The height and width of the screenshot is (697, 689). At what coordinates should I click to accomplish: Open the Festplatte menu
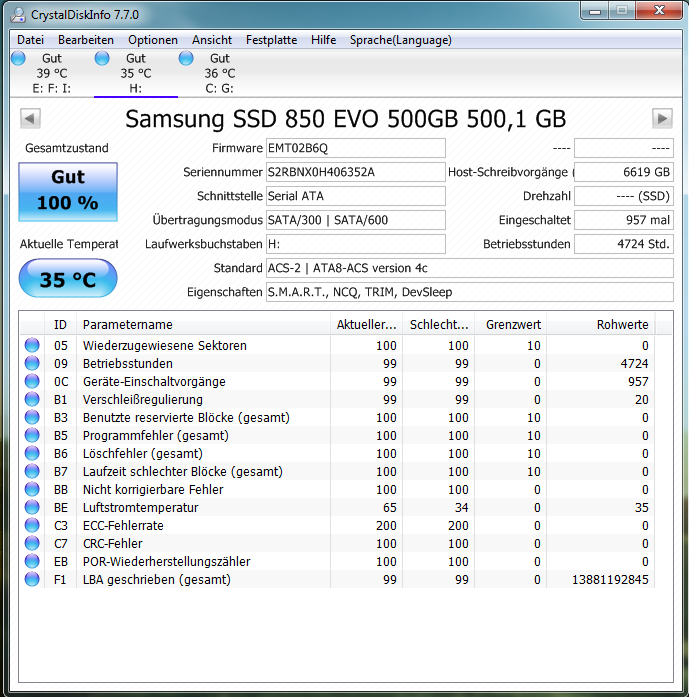coord(271,40)
